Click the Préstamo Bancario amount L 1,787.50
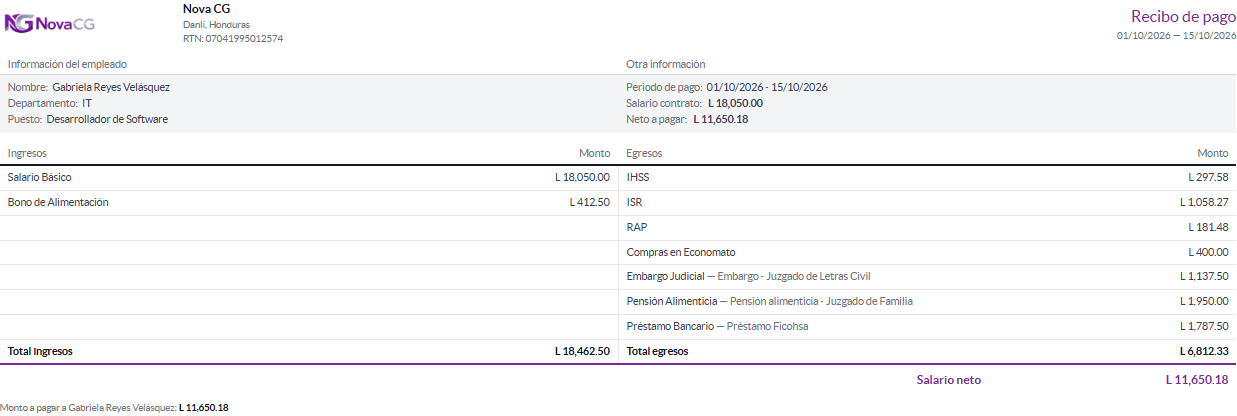 1204,326
